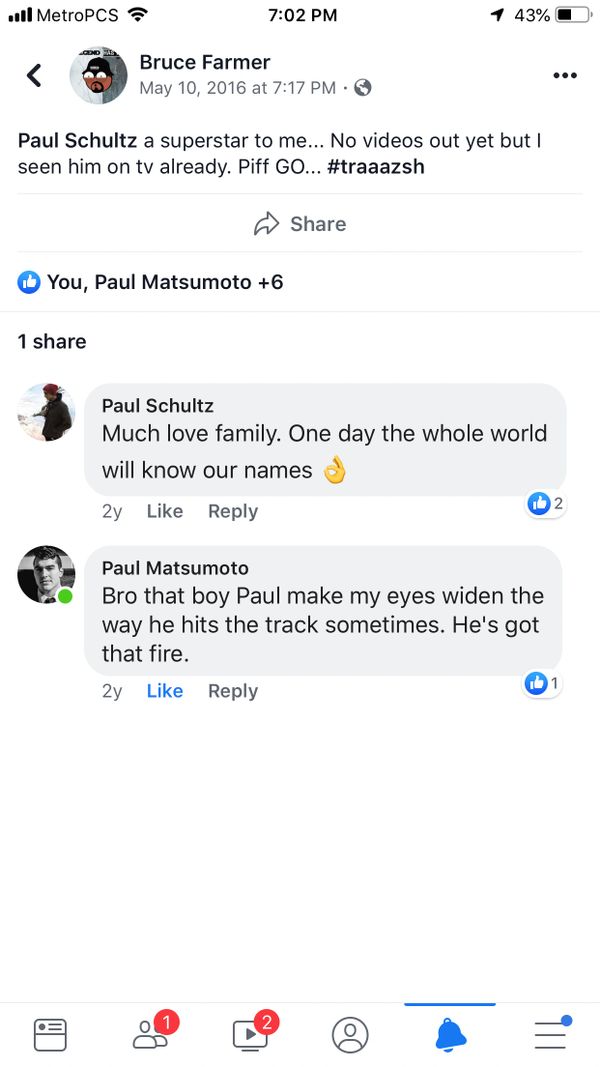The width and height of the screenshot is (600, 1067).
Task: Open Bruce Farmer's profile picture
Action: (x=98, y=75)
